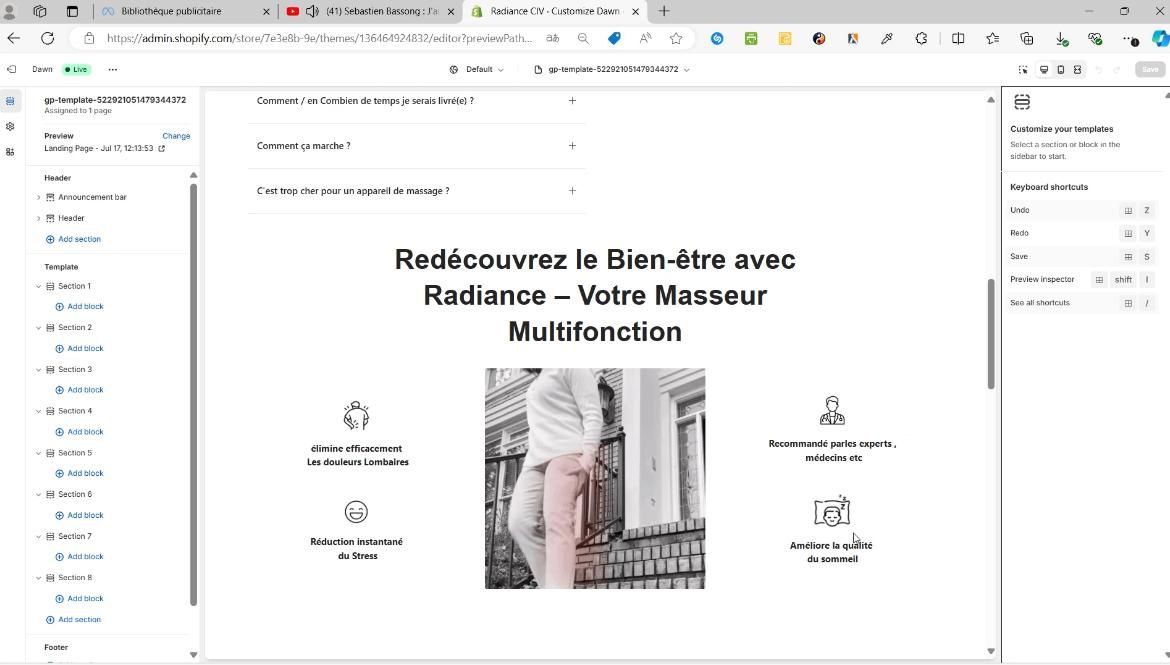Open Theme settings gear in sidebar

[10, 126]
